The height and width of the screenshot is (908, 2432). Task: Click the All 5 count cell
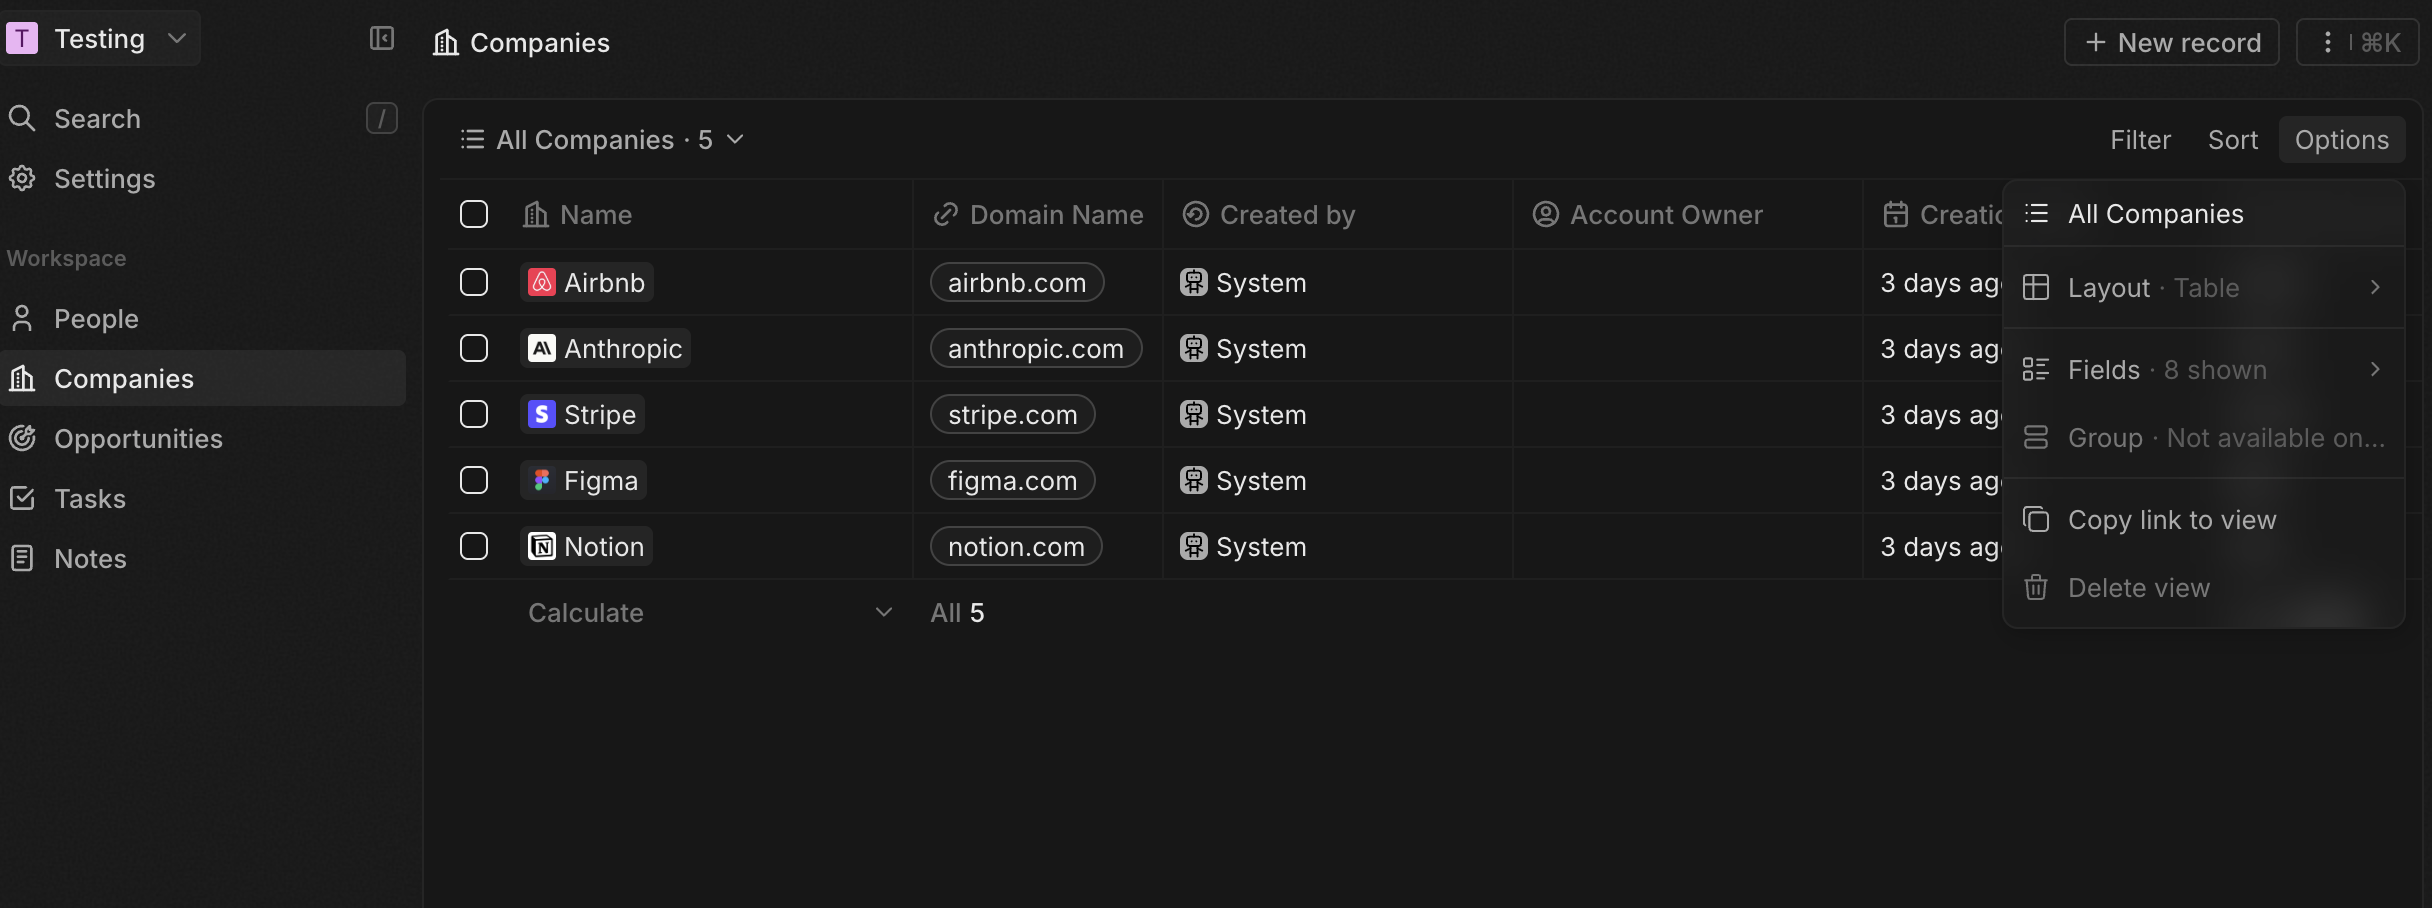[x=957, y=612]
